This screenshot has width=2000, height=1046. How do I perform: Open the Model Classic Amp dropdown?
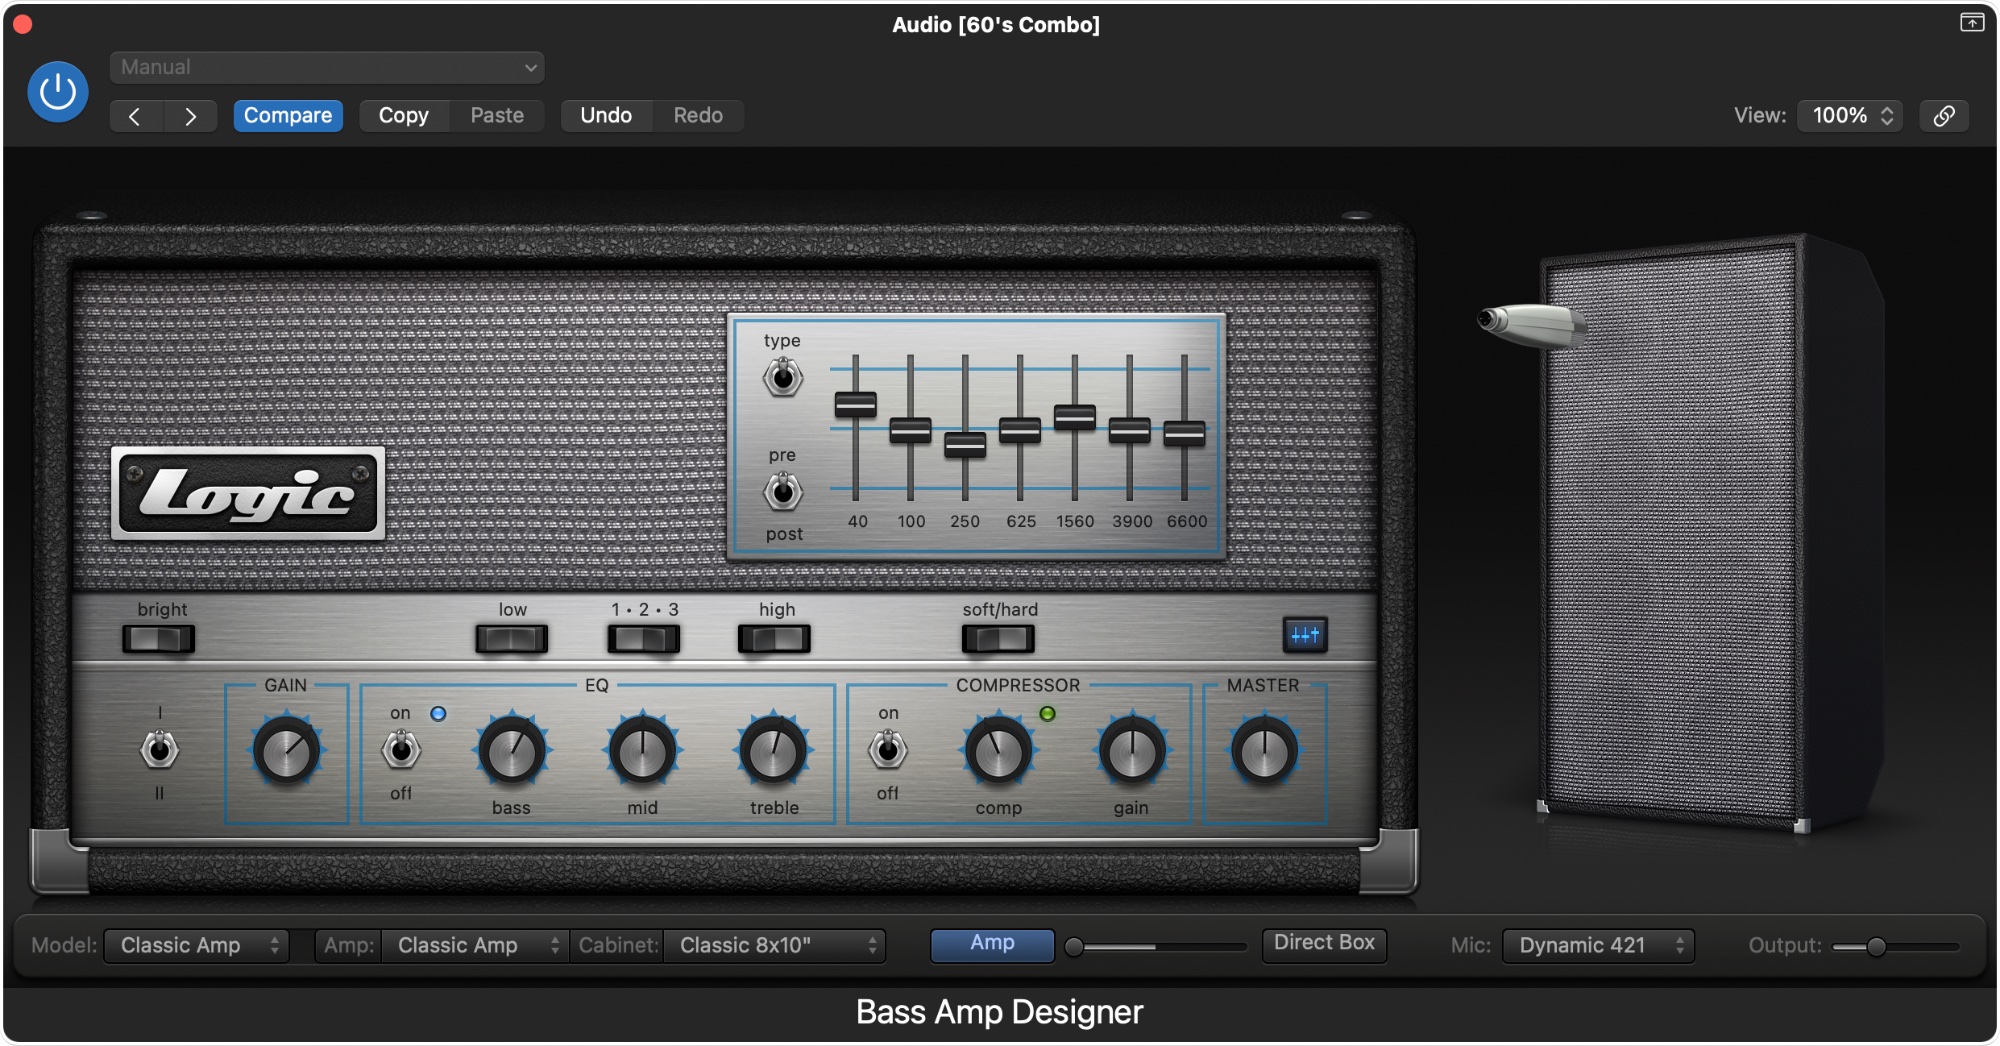coord(196,945)
